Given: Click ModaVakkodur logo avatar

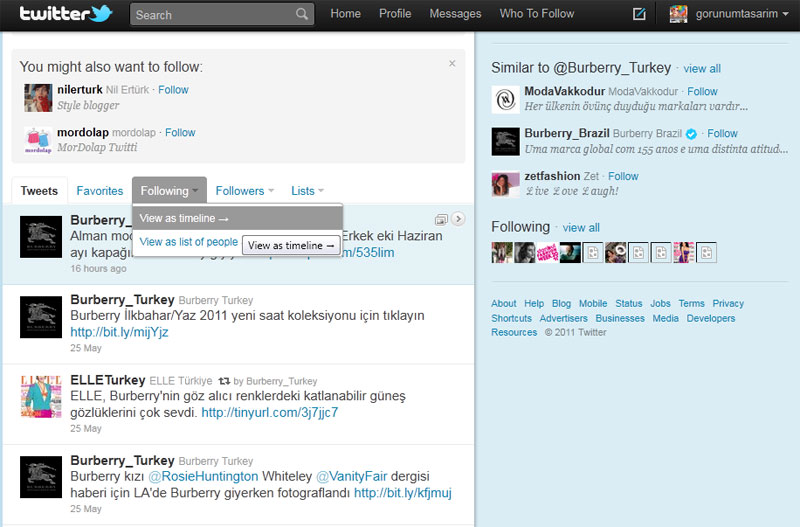Looking at the screenshot, I should pos(506,99).
